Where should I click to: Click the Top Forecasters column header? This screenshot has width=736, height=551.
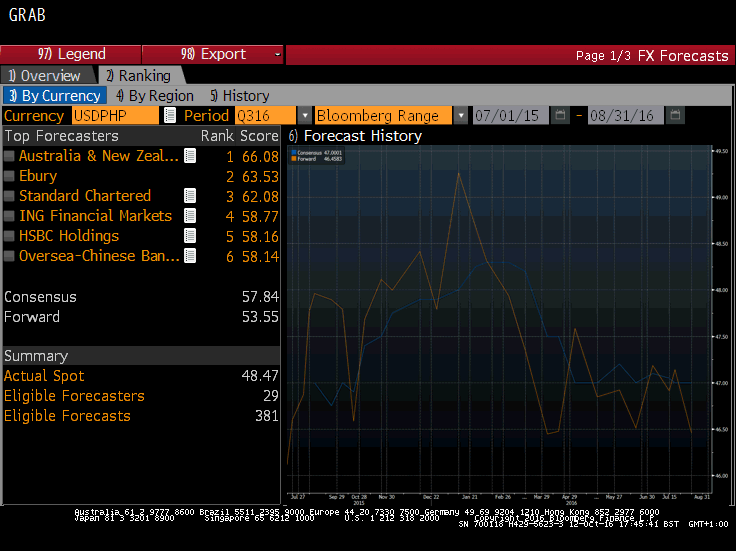click(x=61, y=136)
